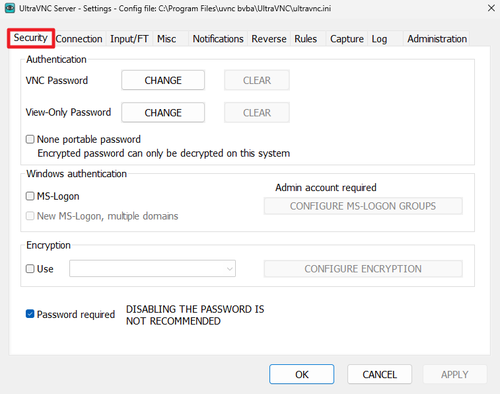Tick the MS-Logon checkbox

click(30, 196)
